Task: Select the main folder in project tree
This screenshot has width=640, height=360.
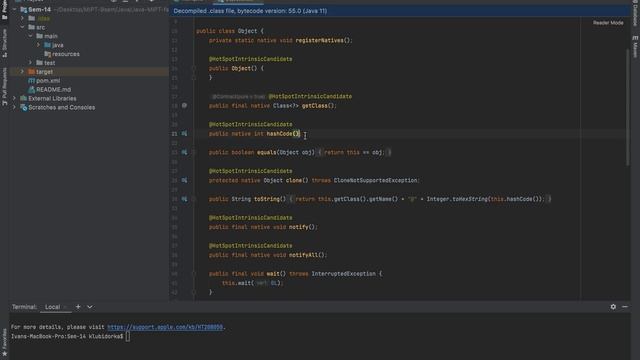Action: click(89, 36)
